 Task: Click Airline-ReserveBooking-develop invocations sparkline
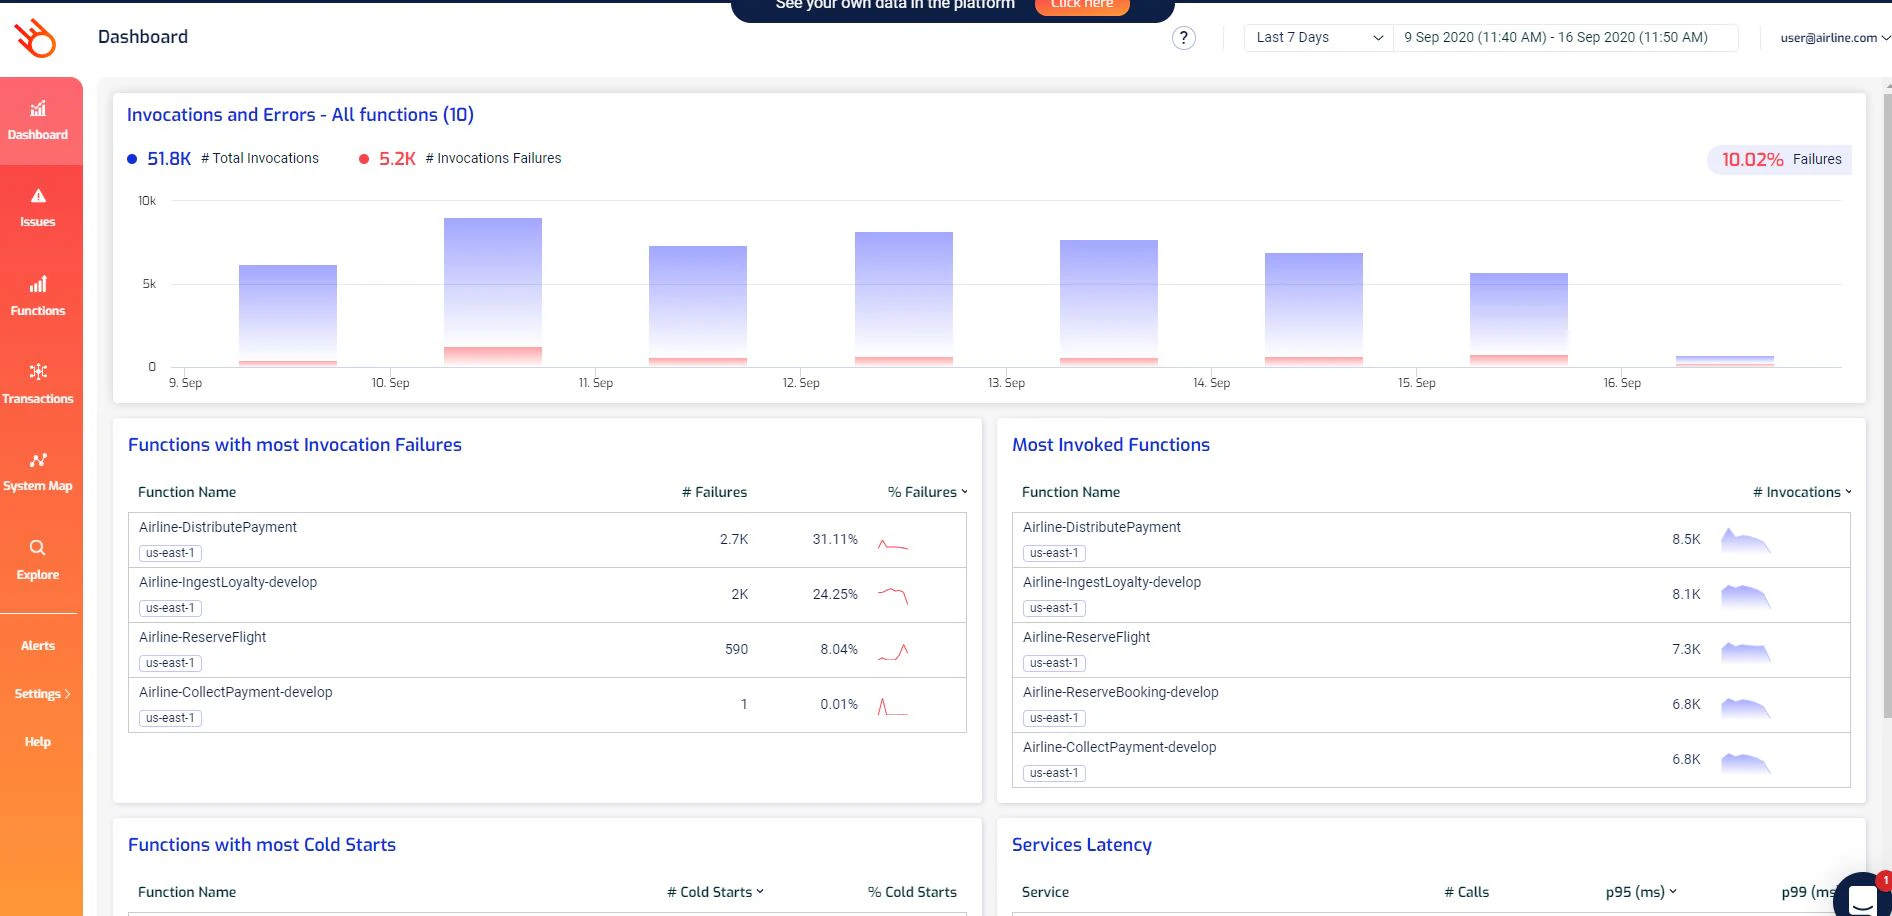(1746, 706)
